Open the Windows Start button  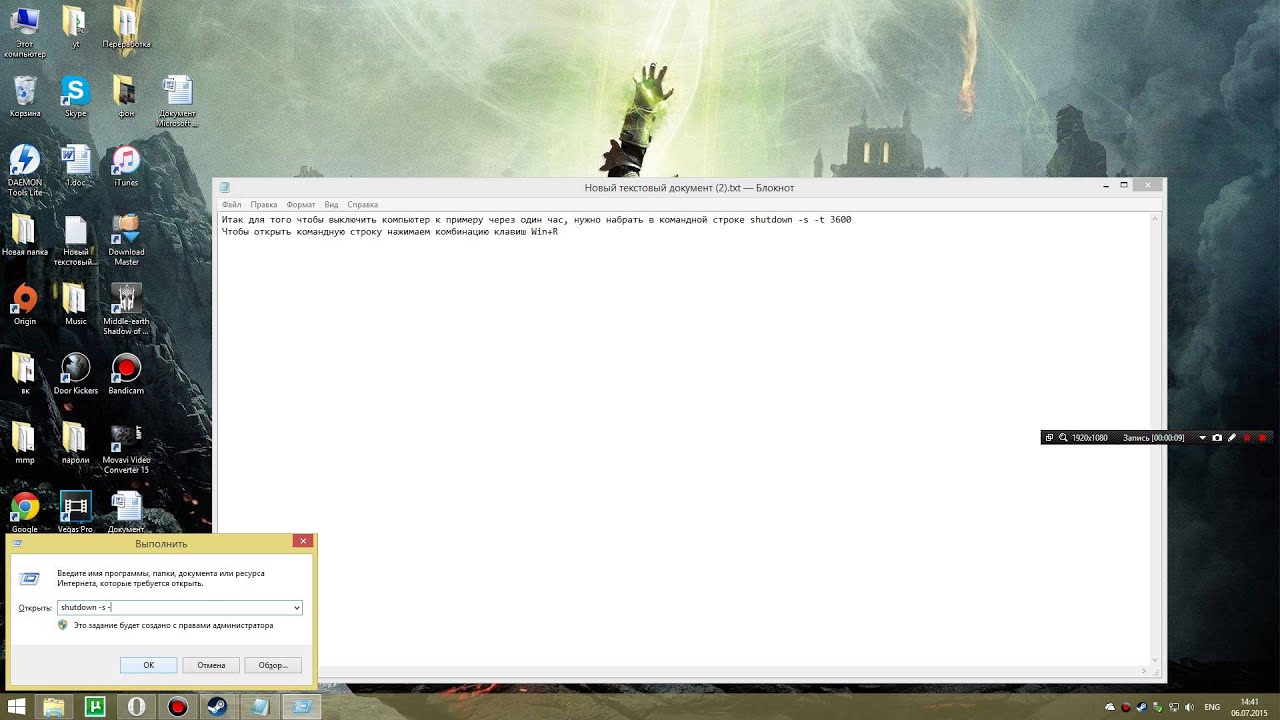coord(17,707)
